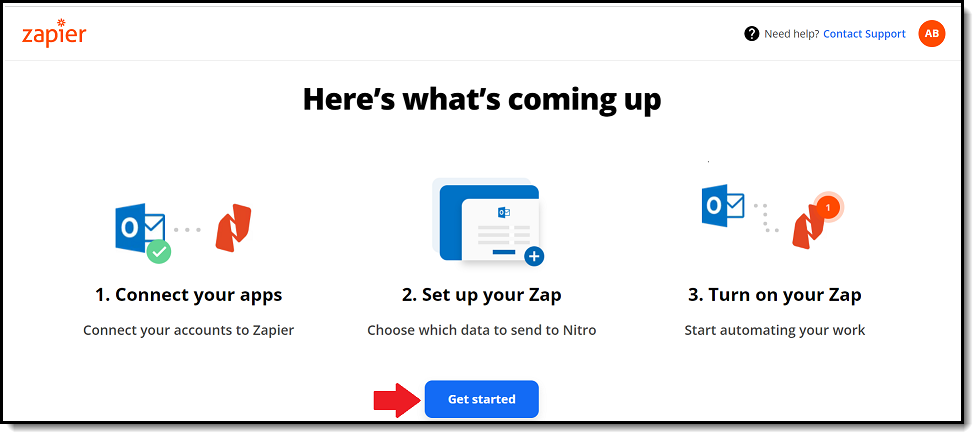Viewport: 979px width, 439px height.
Task: Click the blue plus icon in step 2
Action: [x=534, y=256]
